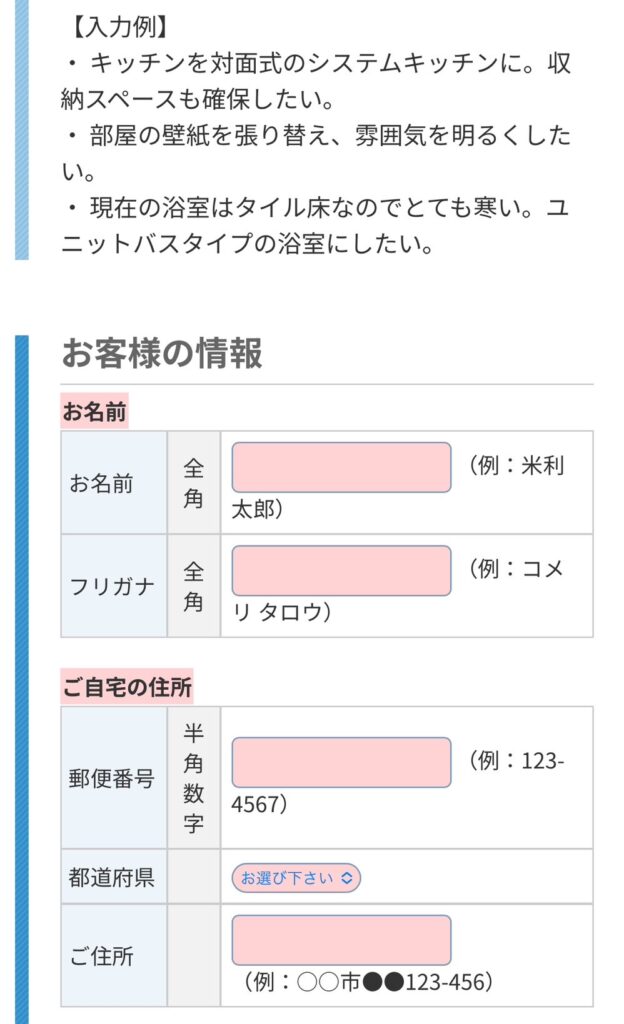Click the ご住所 address input field
The width and height of the screenshot is (624, 1024).
click(340, 939)
